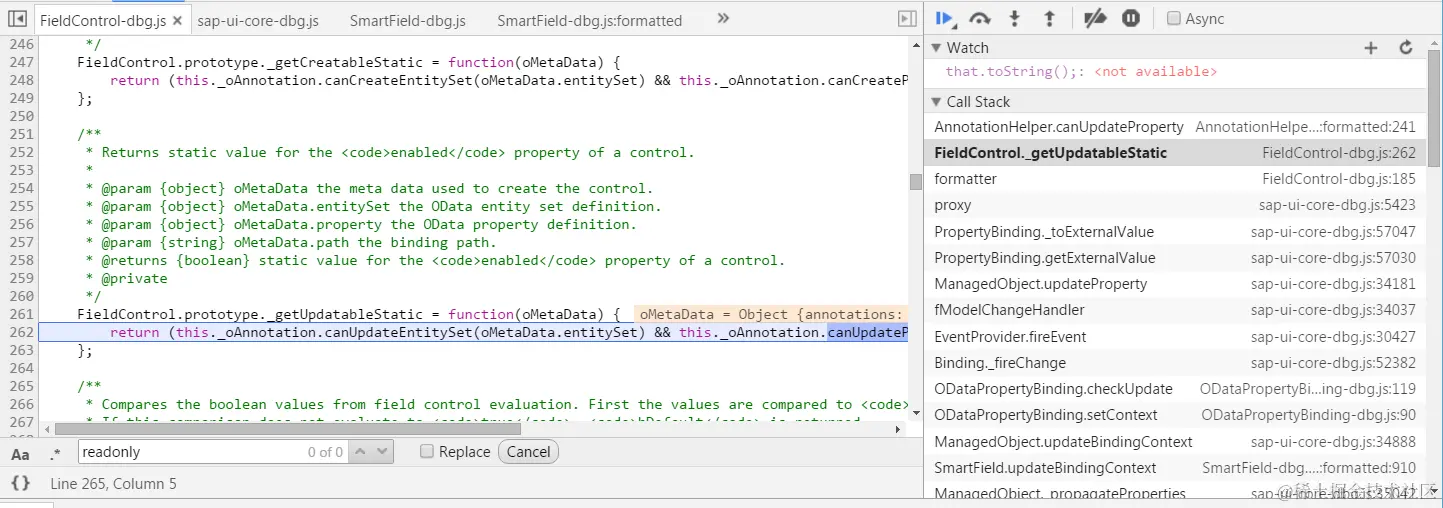Switch to the sap-ui-core-dbg.js tab
The height and width of the screenshot is (508, 1443).
(x=258, y=20)
